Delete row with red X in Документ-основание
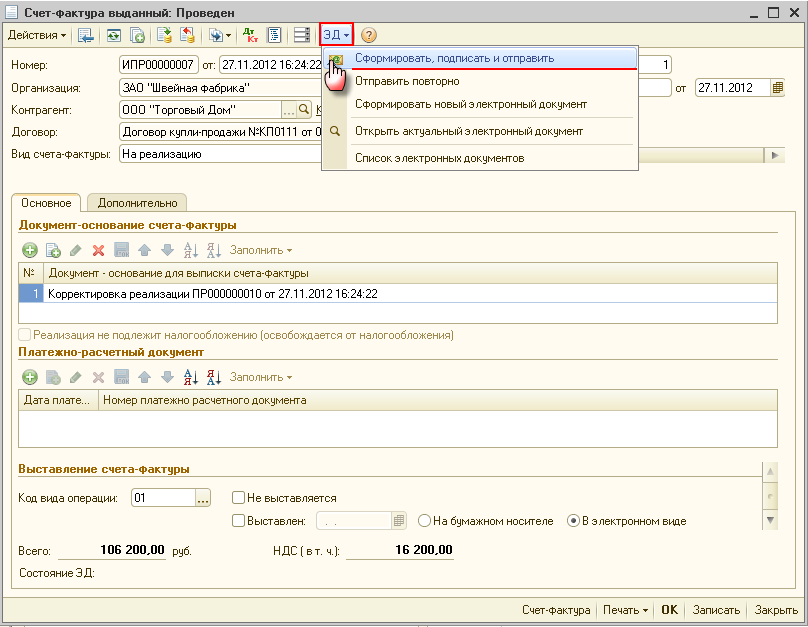Image resolution: width=808 pixels, height=627 pixels. tap(98, 250)
